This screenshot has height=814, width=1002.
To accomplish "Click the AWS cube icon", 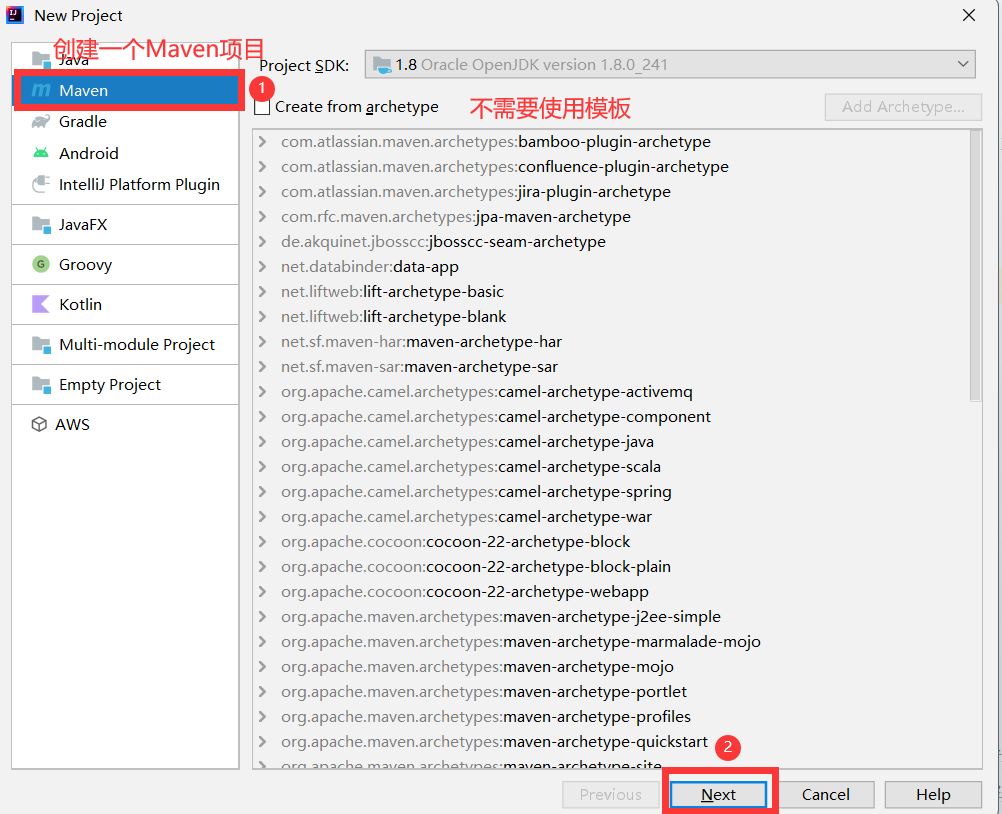I will click(x=39, y=424).
